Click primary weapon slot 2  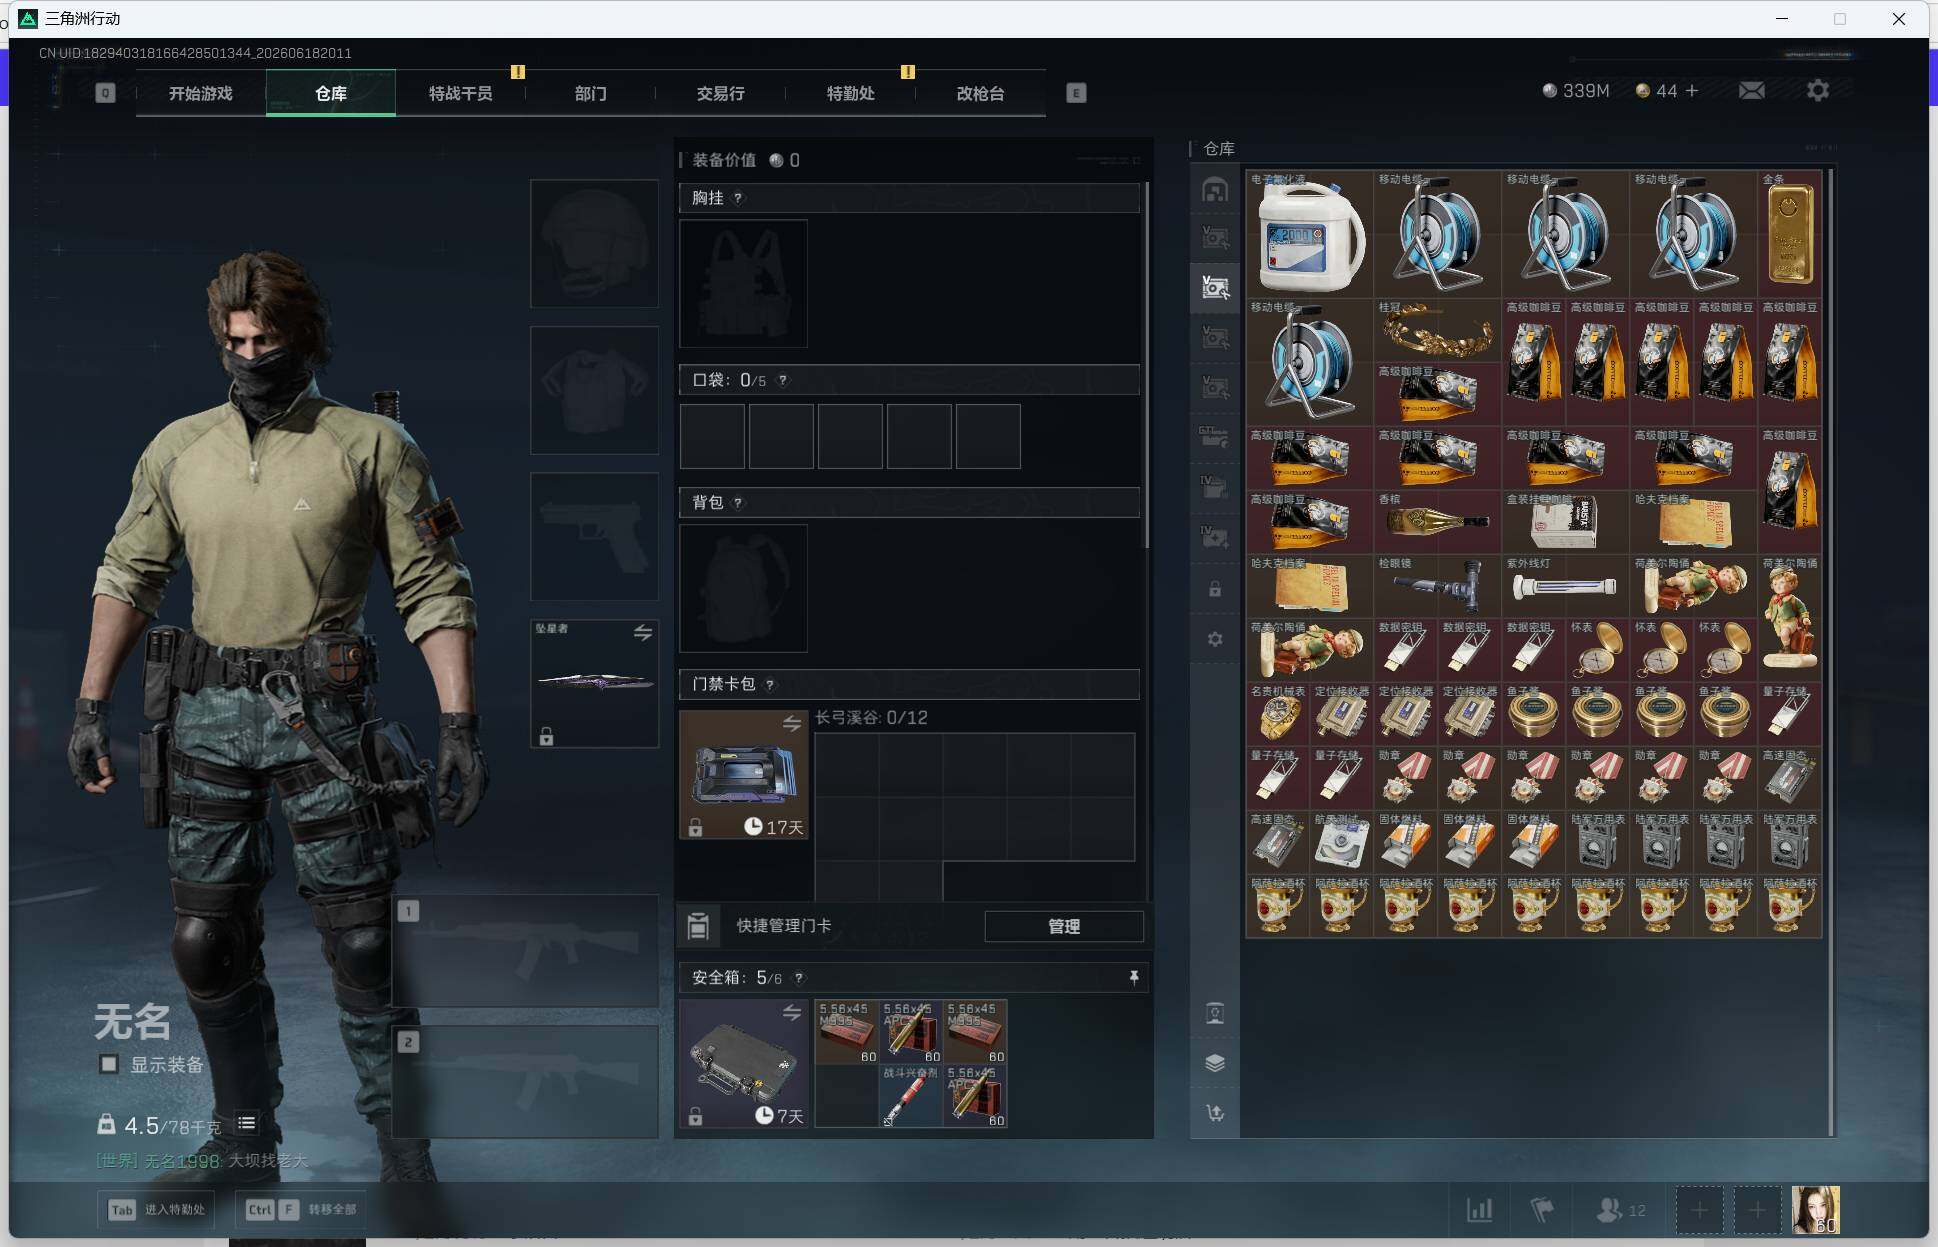(525, 1082)
